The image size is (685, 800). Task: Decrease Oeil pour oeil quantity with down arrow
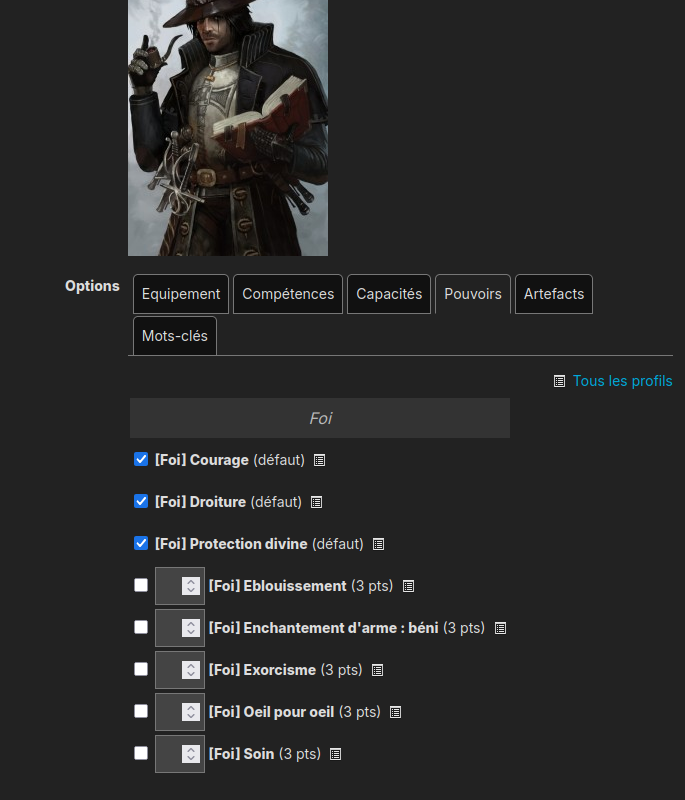coord(191,716)
